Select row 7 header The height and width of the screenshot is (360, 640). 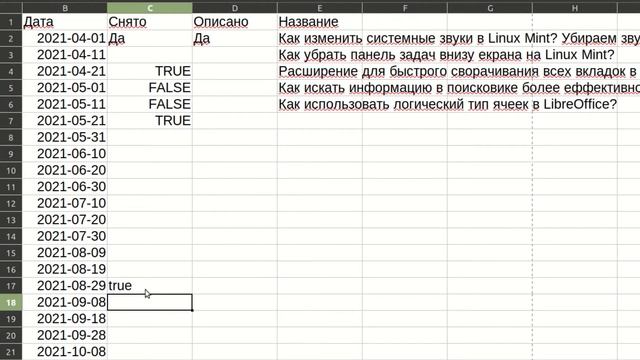[11, 121]
